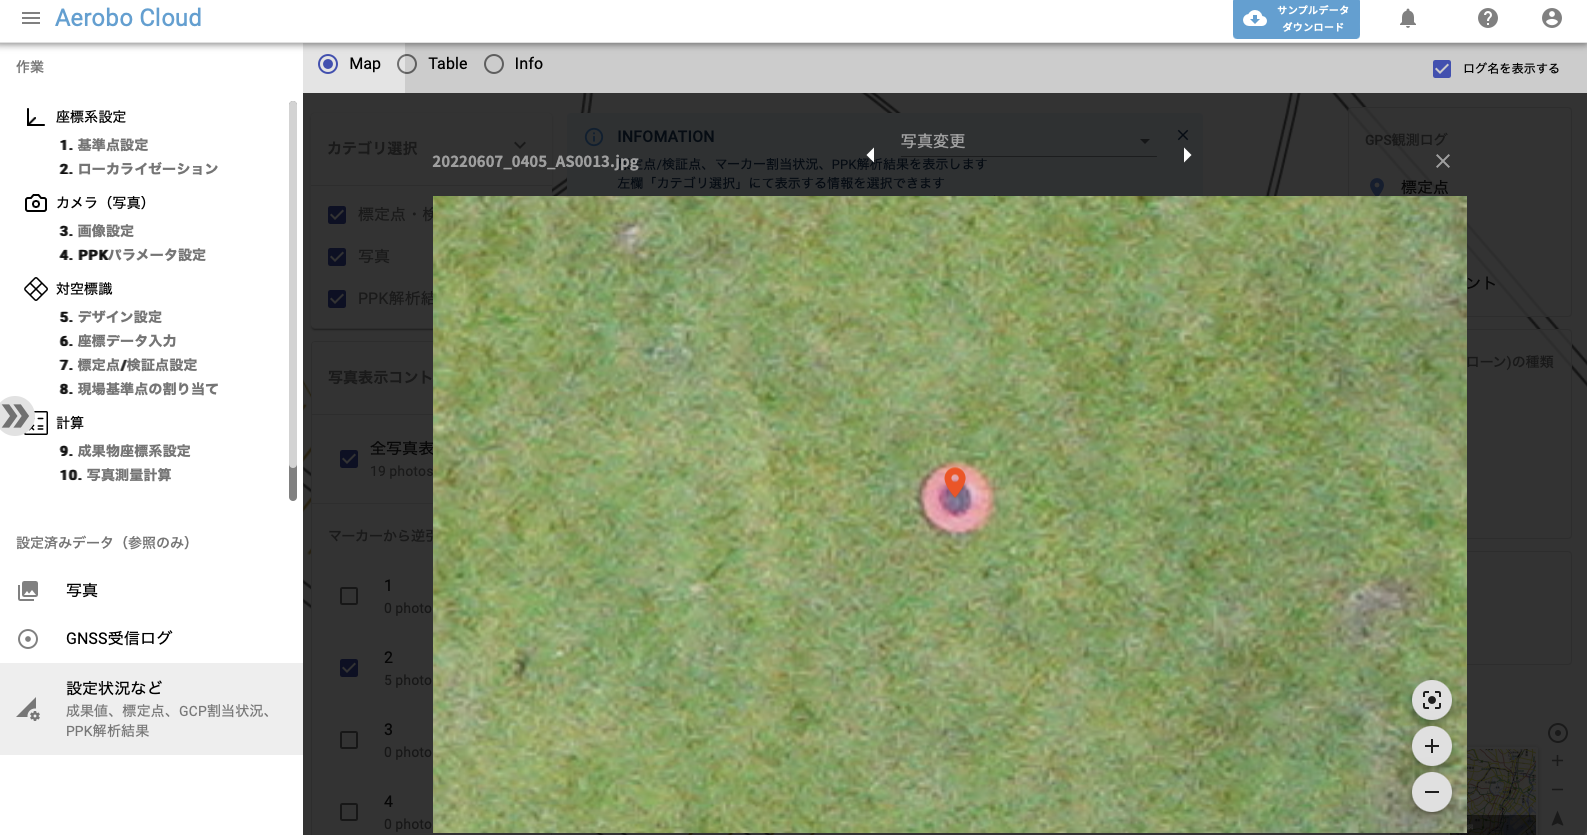Click the left sidebar scrollbar
Image resolution: width=1587 pixels, height=835 pixels.
point(293,300)
